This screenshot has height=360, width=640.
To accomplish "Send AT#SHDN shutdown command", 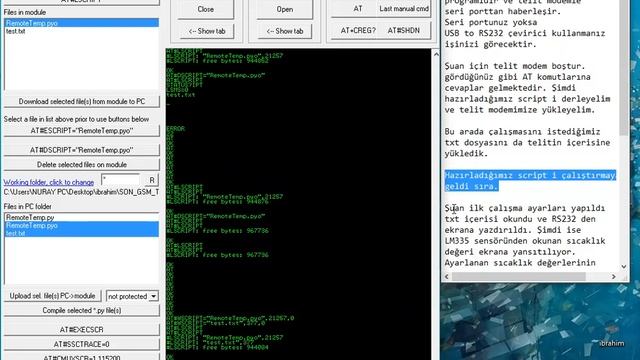I will (x=404, y=31).
